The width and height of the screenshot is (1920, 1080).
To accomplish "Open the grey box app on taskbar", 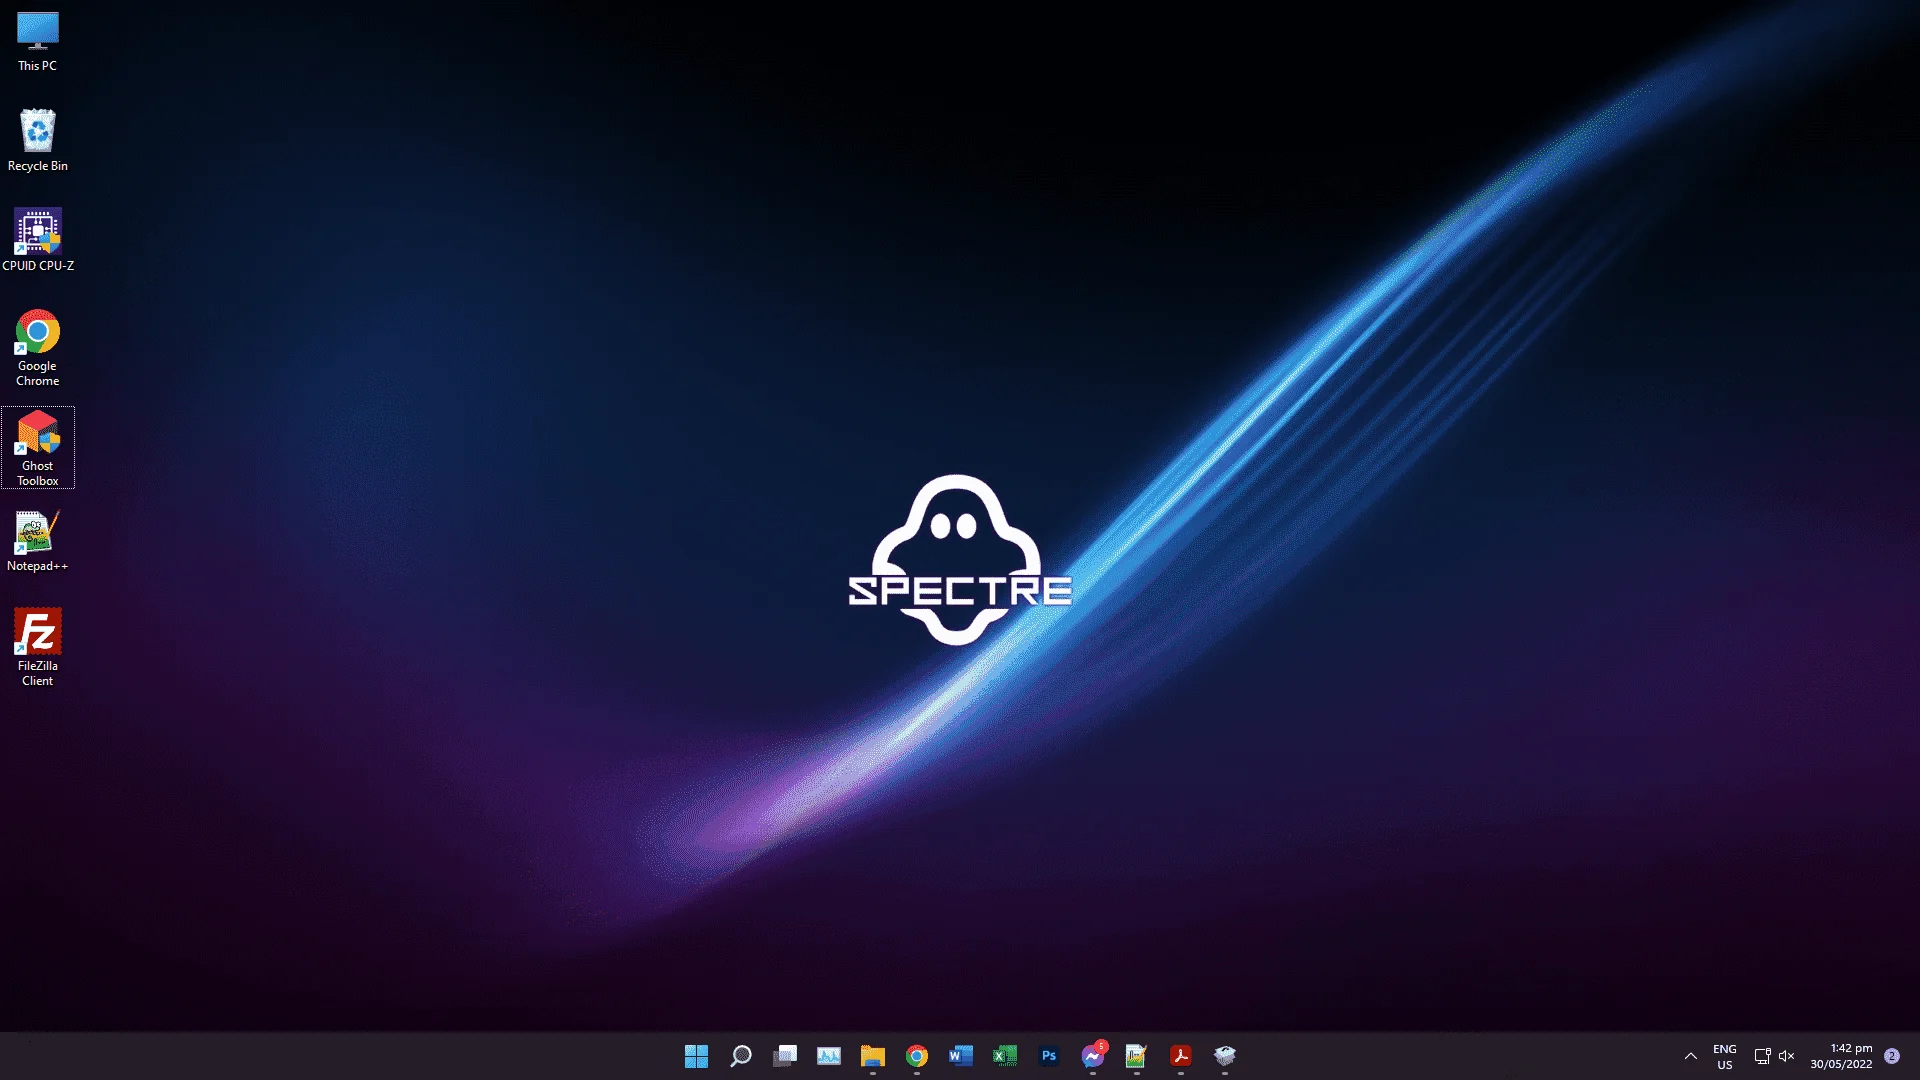I will [1225, 1056].
